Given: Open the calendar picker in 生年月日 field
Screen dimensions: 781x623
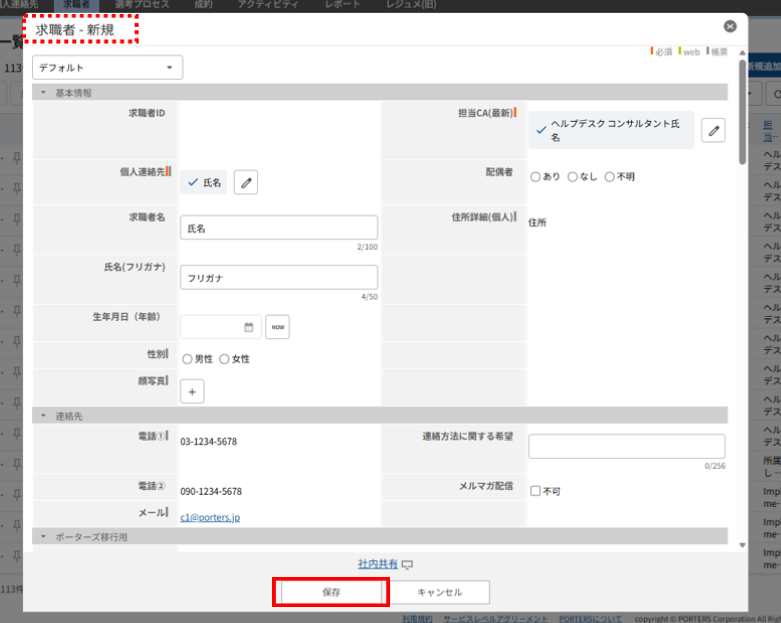Looking at the screenshot, I should click(x=248, y=327).
